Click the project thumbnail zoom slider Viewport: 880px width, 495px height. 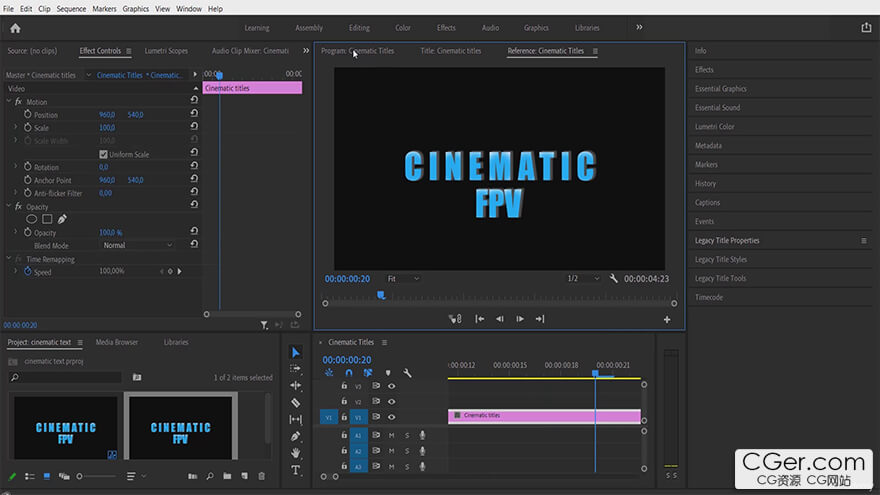click(x=96, y=476)
